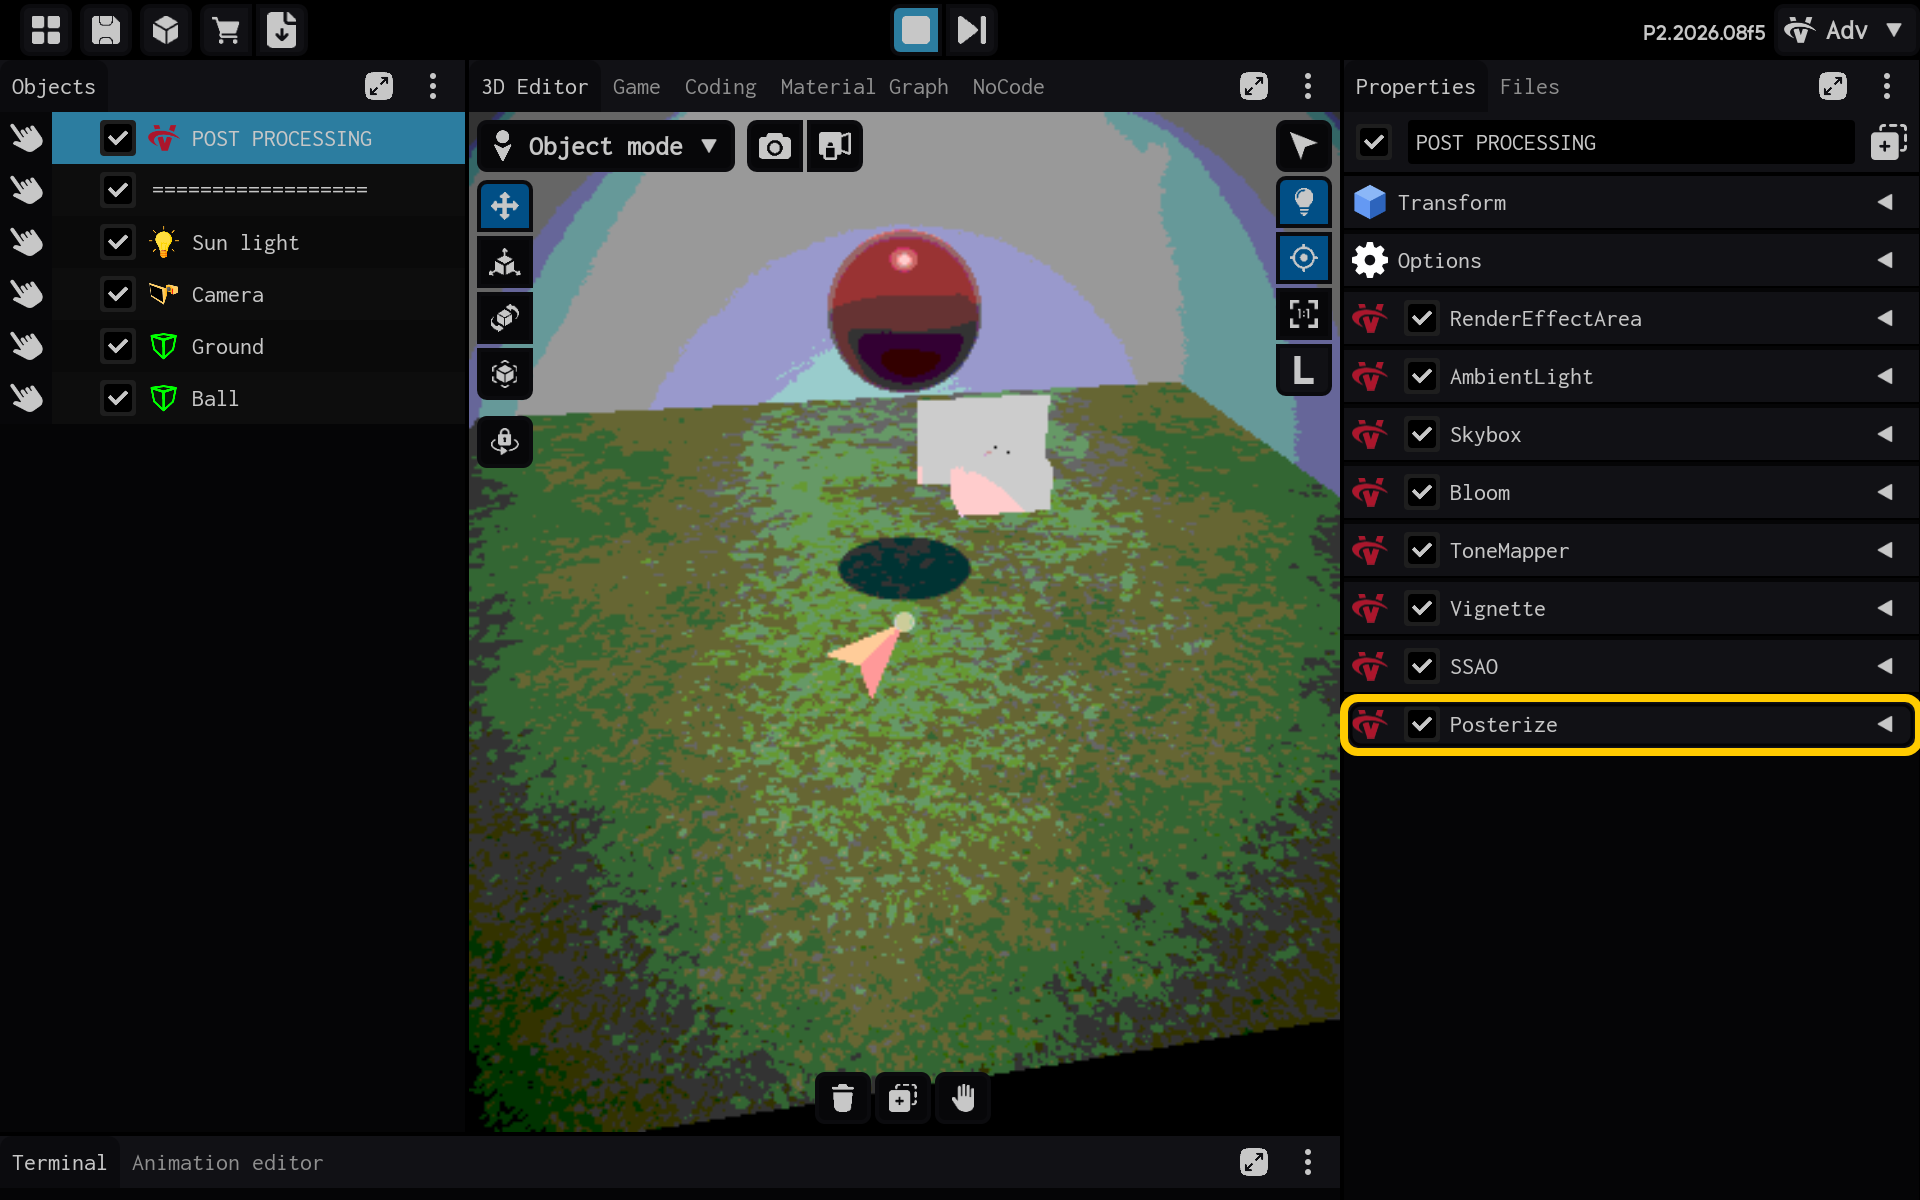
Task: Expand the ToneMapper section arrow
Action: (1885, 550)
